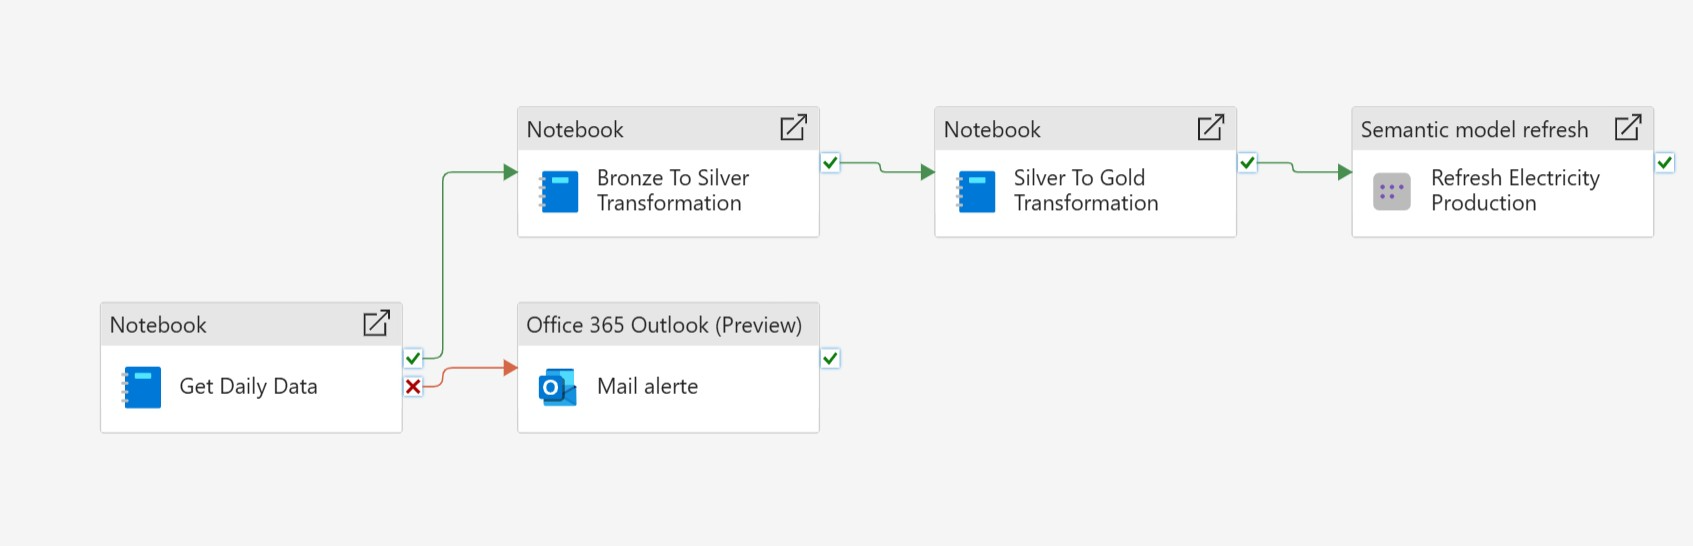This screenshot has height=546, width=1693.
Task: Select Mail alerte on-success checkmark output
Action: click(x=830, y=358)
